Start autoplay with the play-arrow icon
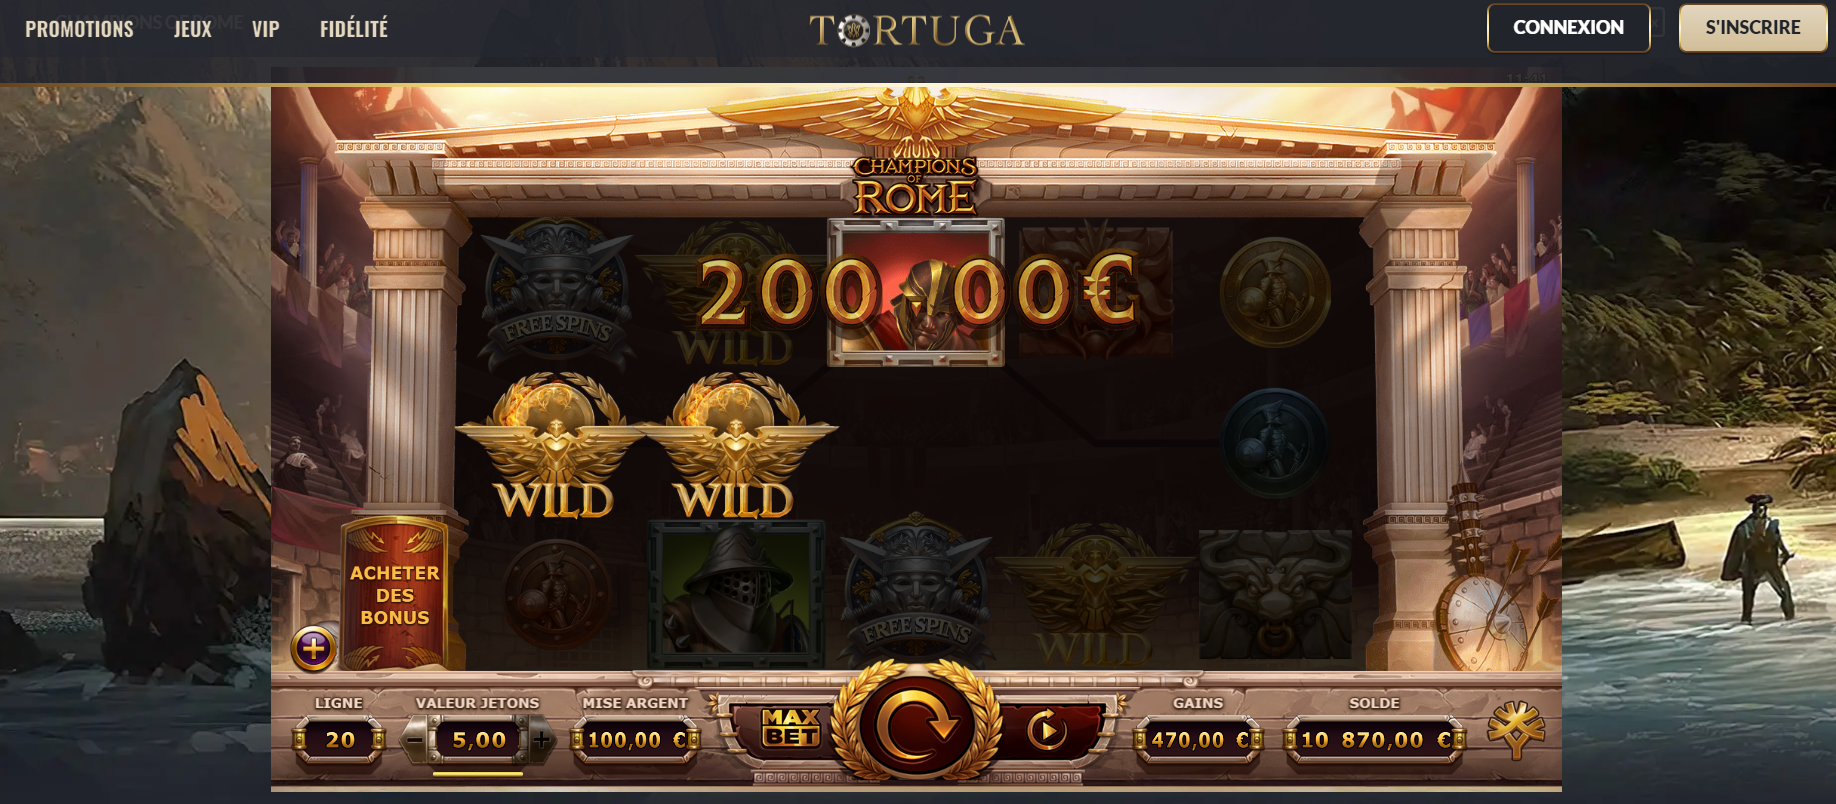This screenshot has height=804, width=1836. [x=1046, y=731]
